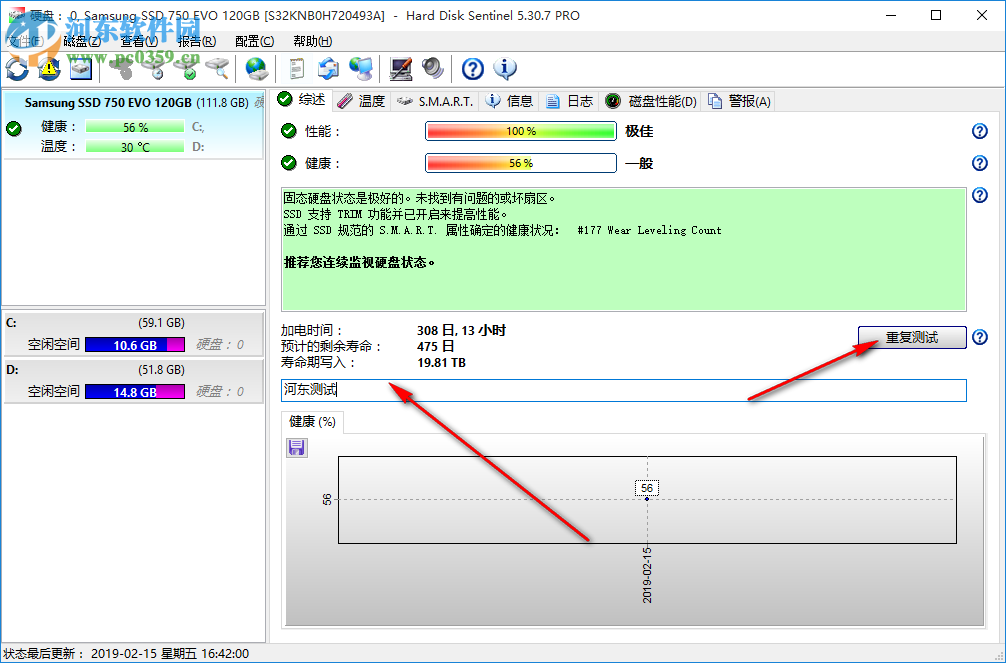This screenshot has height=663, width=1006.
Task: Open the blue question mark help icon
Action: [x=471, y=69]
